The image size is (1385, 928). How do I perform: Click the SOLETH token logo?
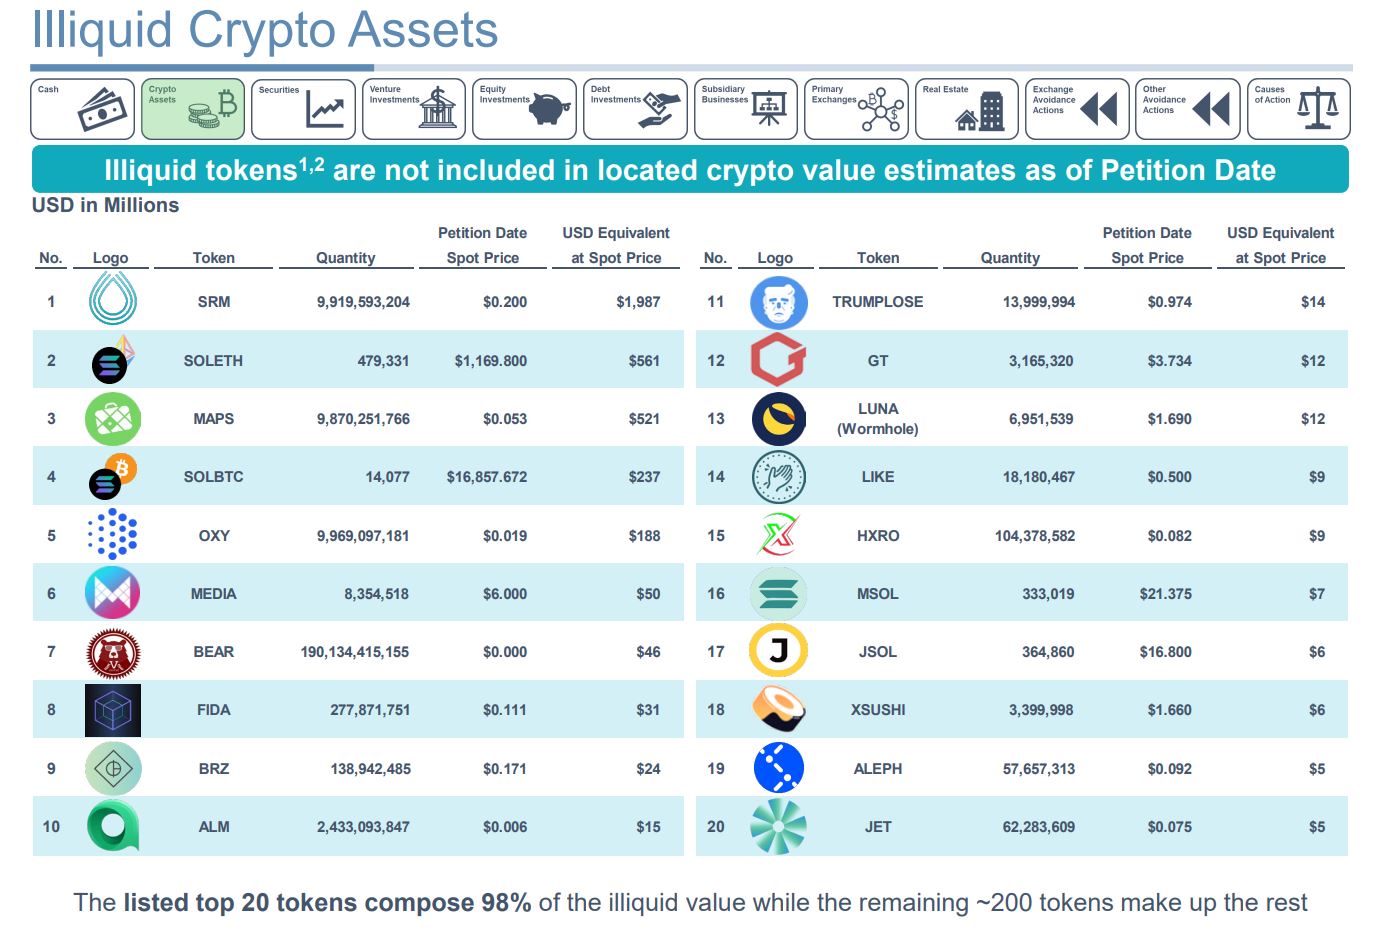click(x=113, y=360)
